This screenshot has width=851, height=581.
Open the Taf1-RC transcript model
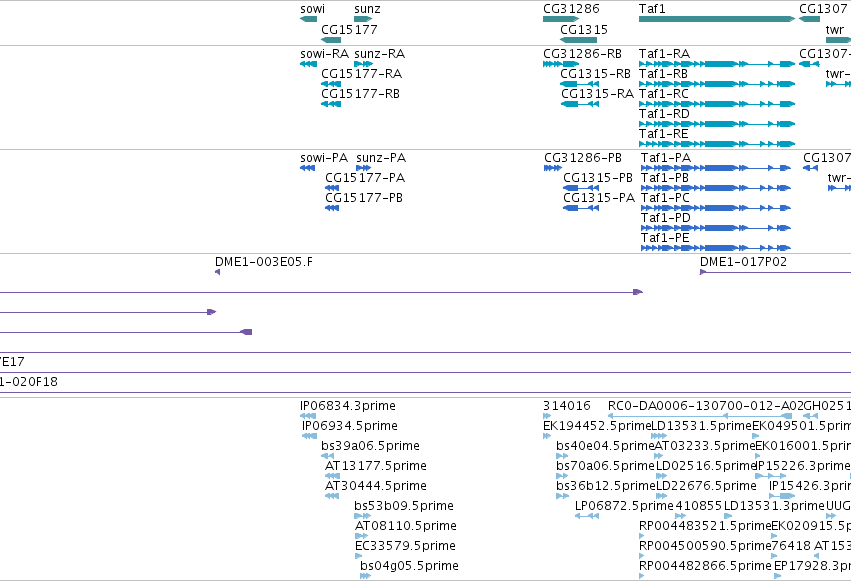(x=717, y=104)
